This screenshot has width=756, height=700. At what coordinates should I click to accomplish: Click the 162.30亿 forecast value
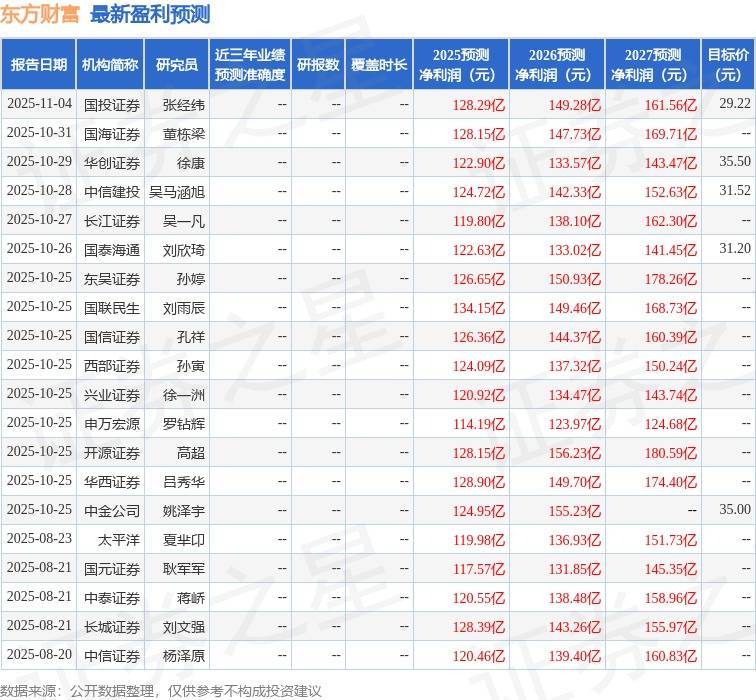[671, 221]
